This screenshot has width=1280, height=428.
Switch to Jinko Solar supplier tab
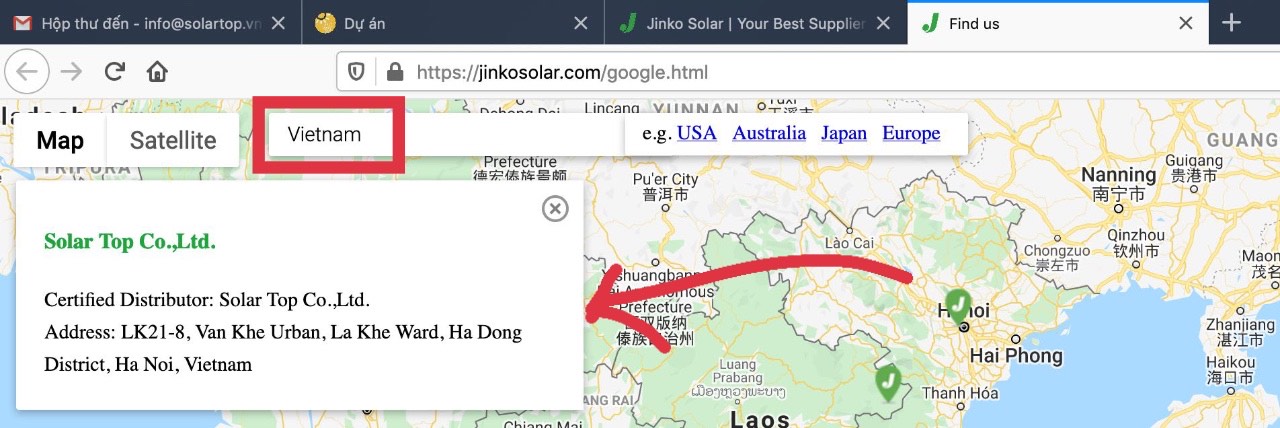(755, 23)
